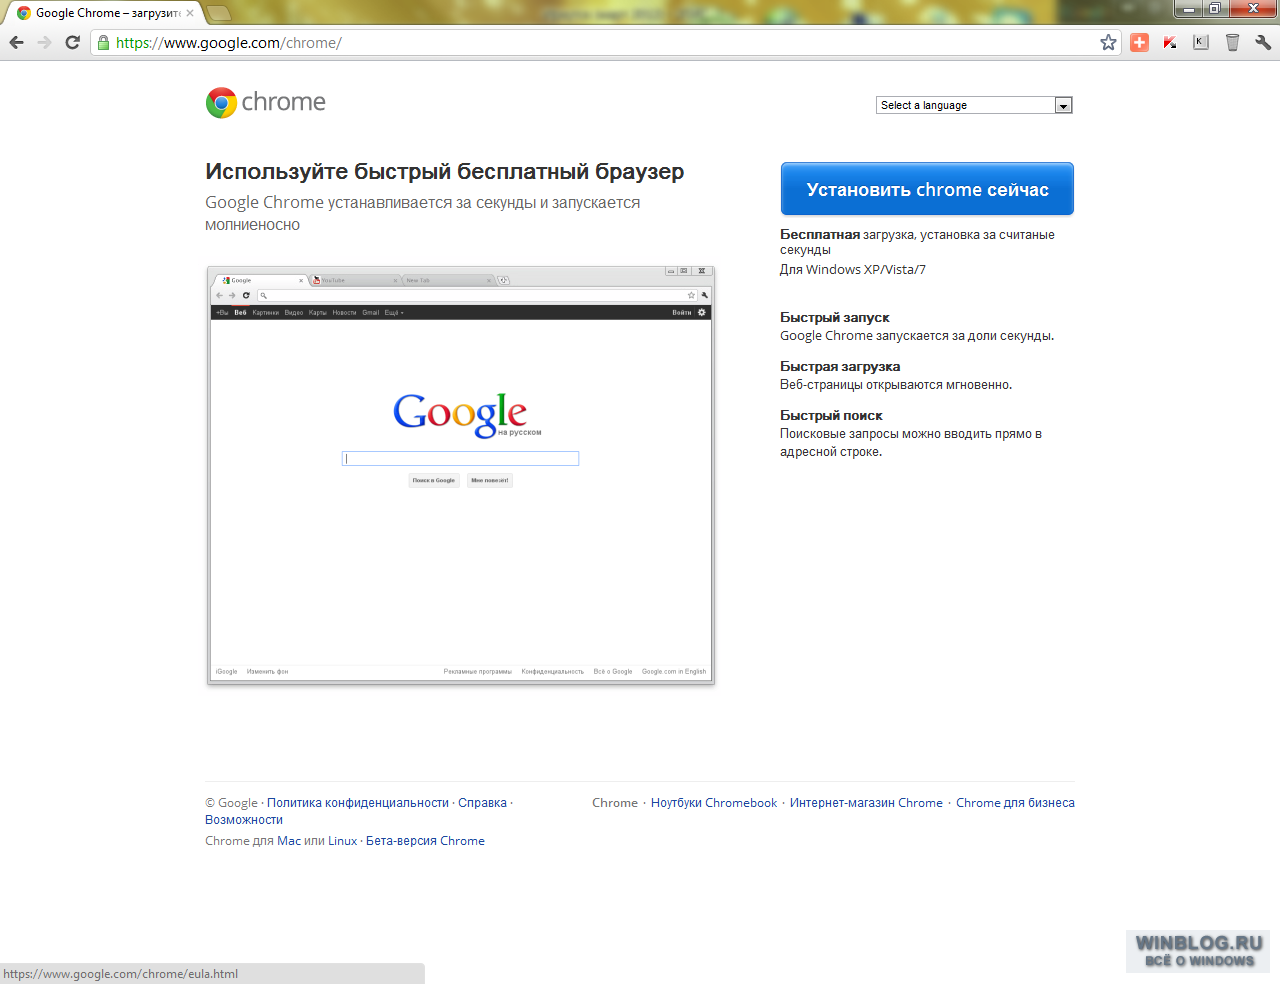Image resolution: width=1280 pixels, height=984 pixels.
Task: Click the trash bin extension icon
Action: coord(1232,42)
